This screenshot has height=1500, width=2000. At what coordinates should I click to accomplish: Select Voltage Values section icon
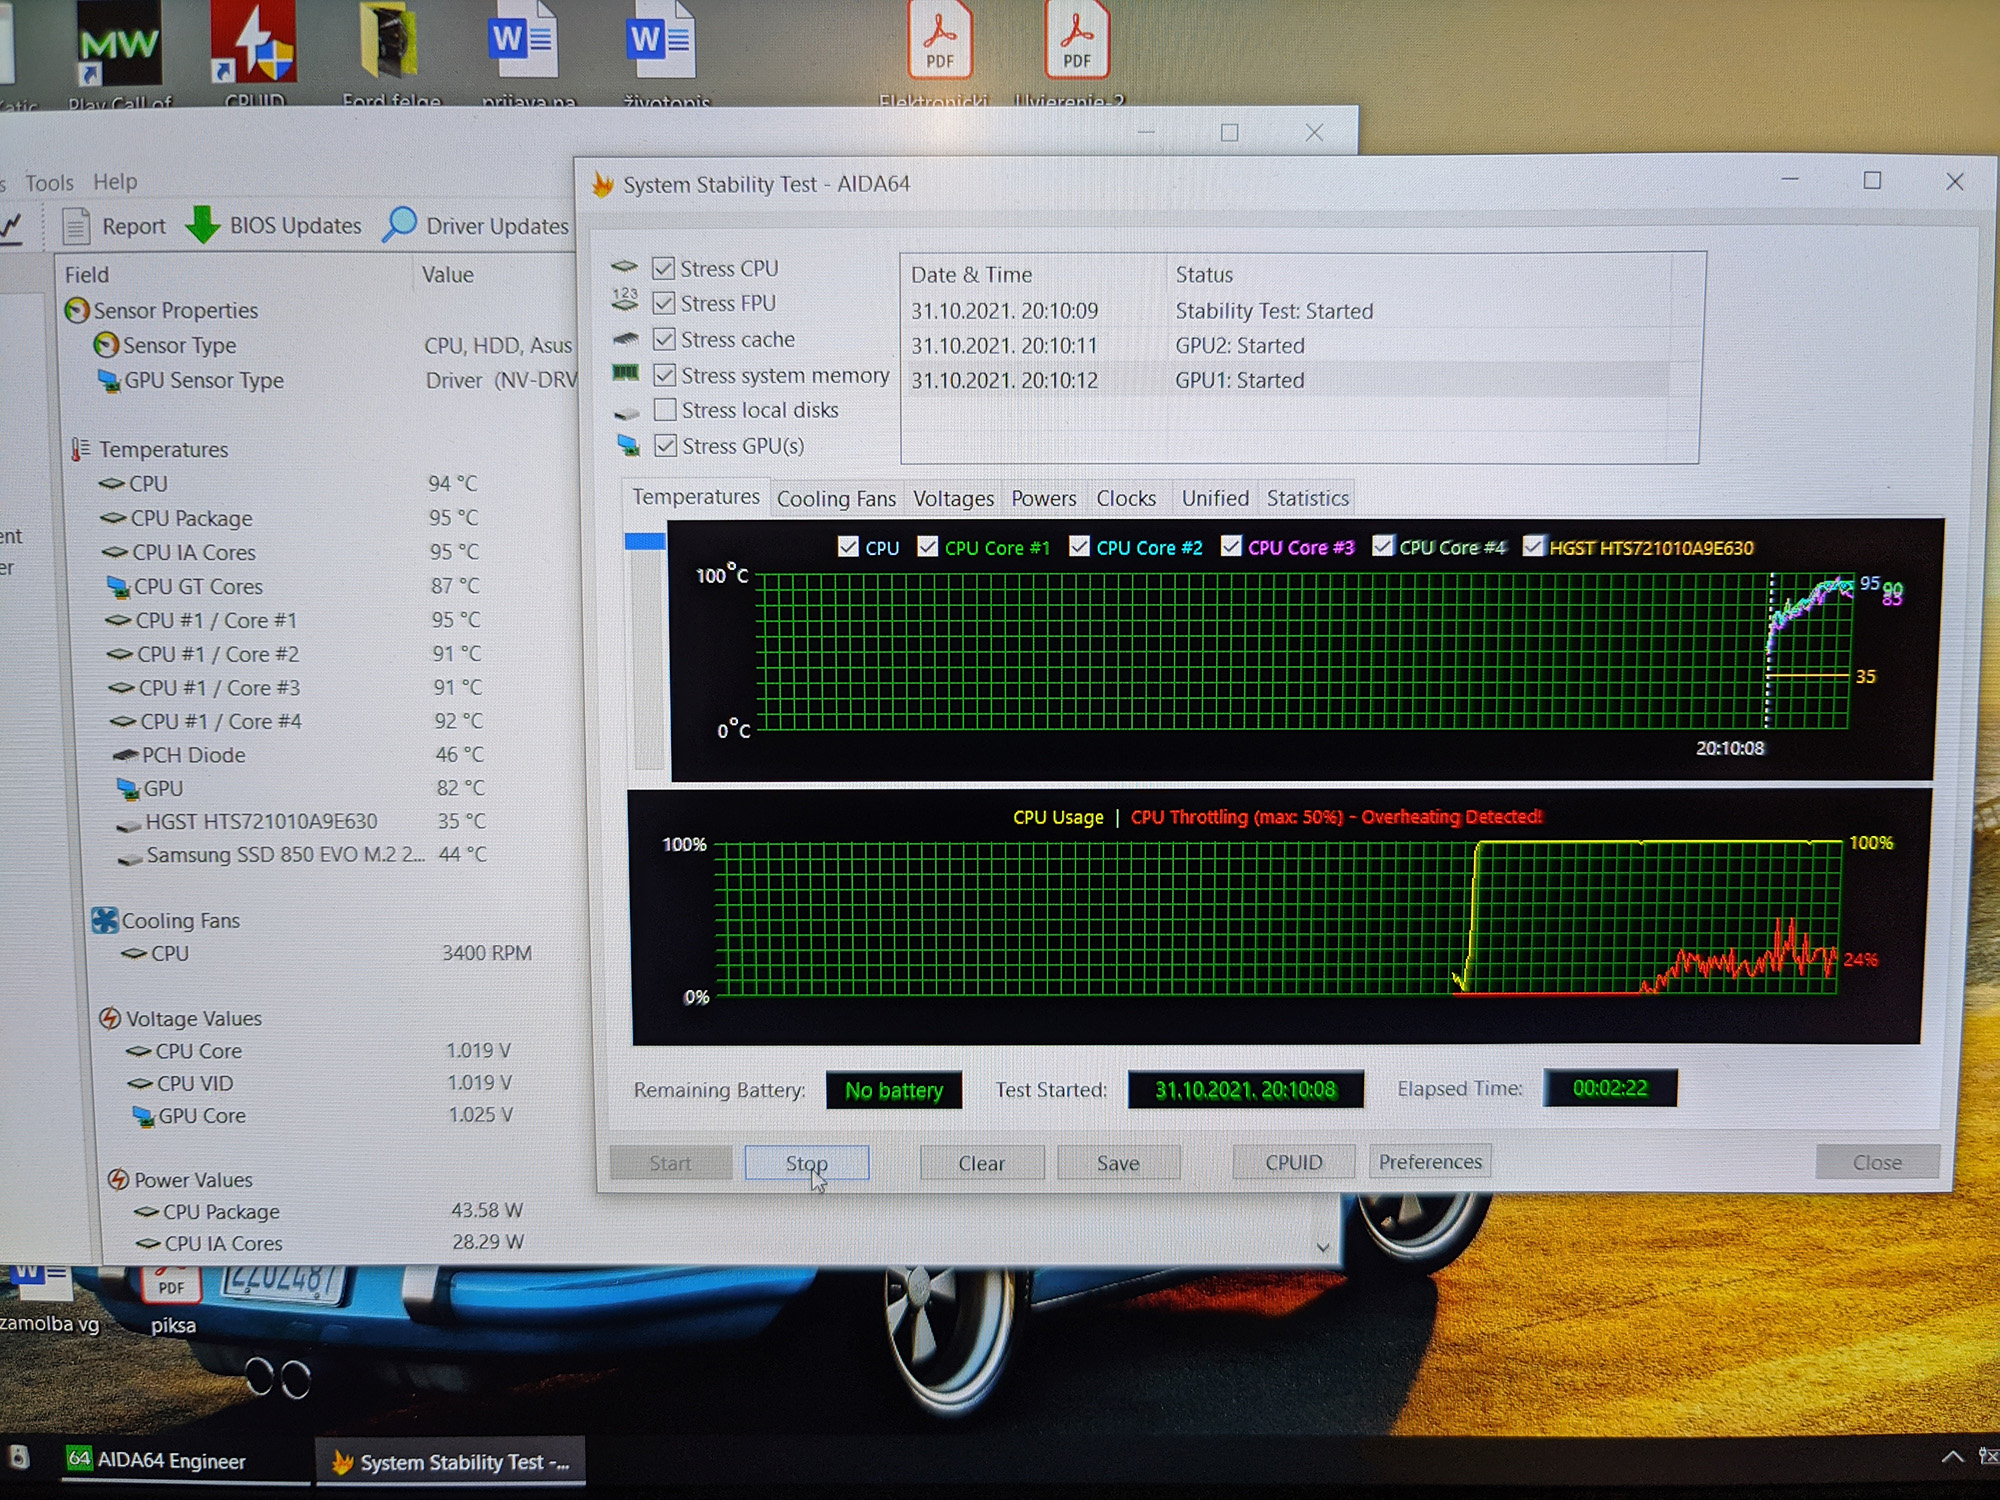click(111, 1018)
